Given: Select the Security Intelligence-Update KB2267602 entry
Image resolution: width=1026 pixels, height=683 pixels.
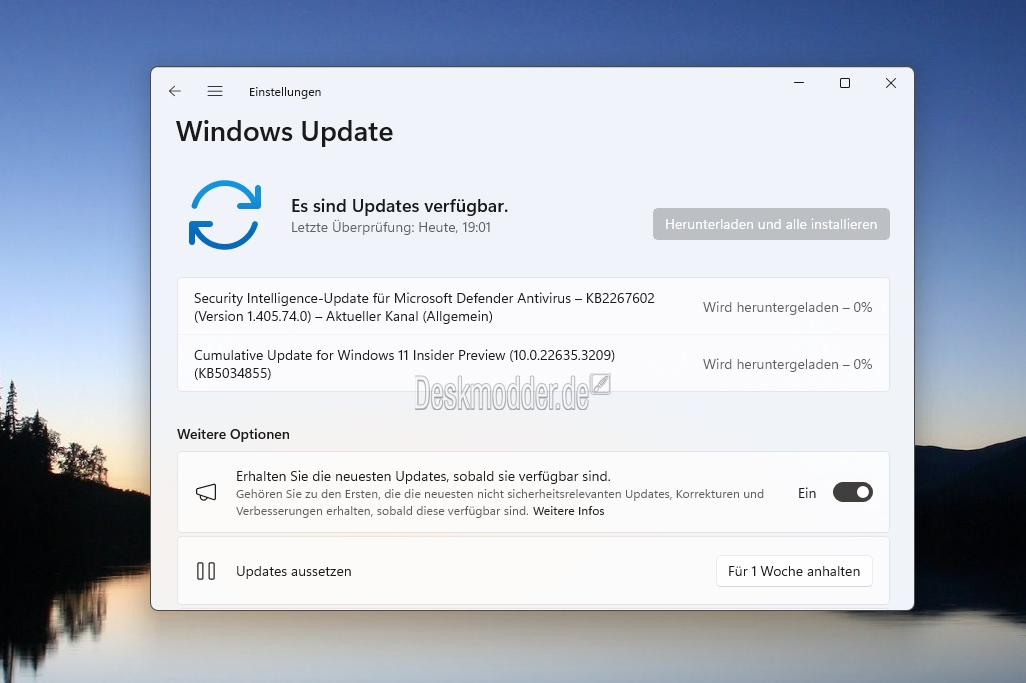Looking at the screenshot, I should (533, 307).
